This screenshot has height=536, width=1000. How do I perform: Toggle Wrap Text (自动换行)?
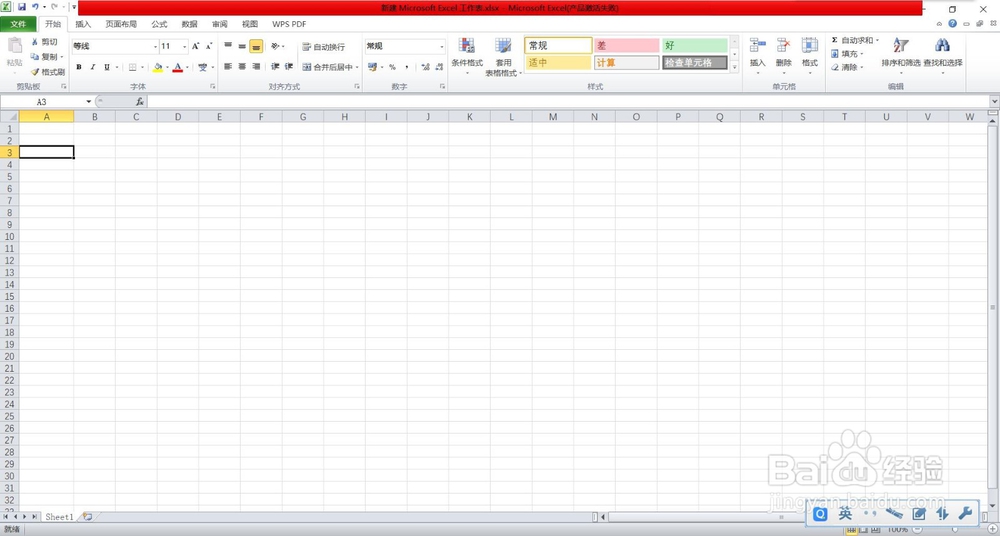point(323,47)
